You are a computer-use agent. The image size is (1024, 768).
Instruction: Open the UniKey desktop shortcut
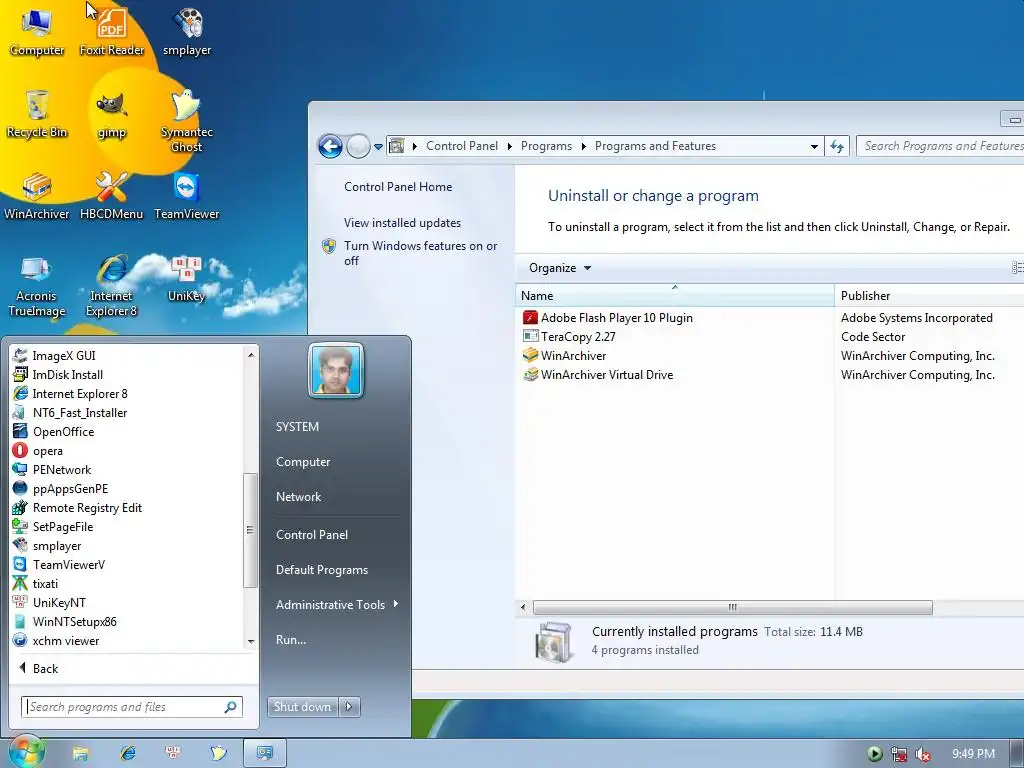[187, 279]
